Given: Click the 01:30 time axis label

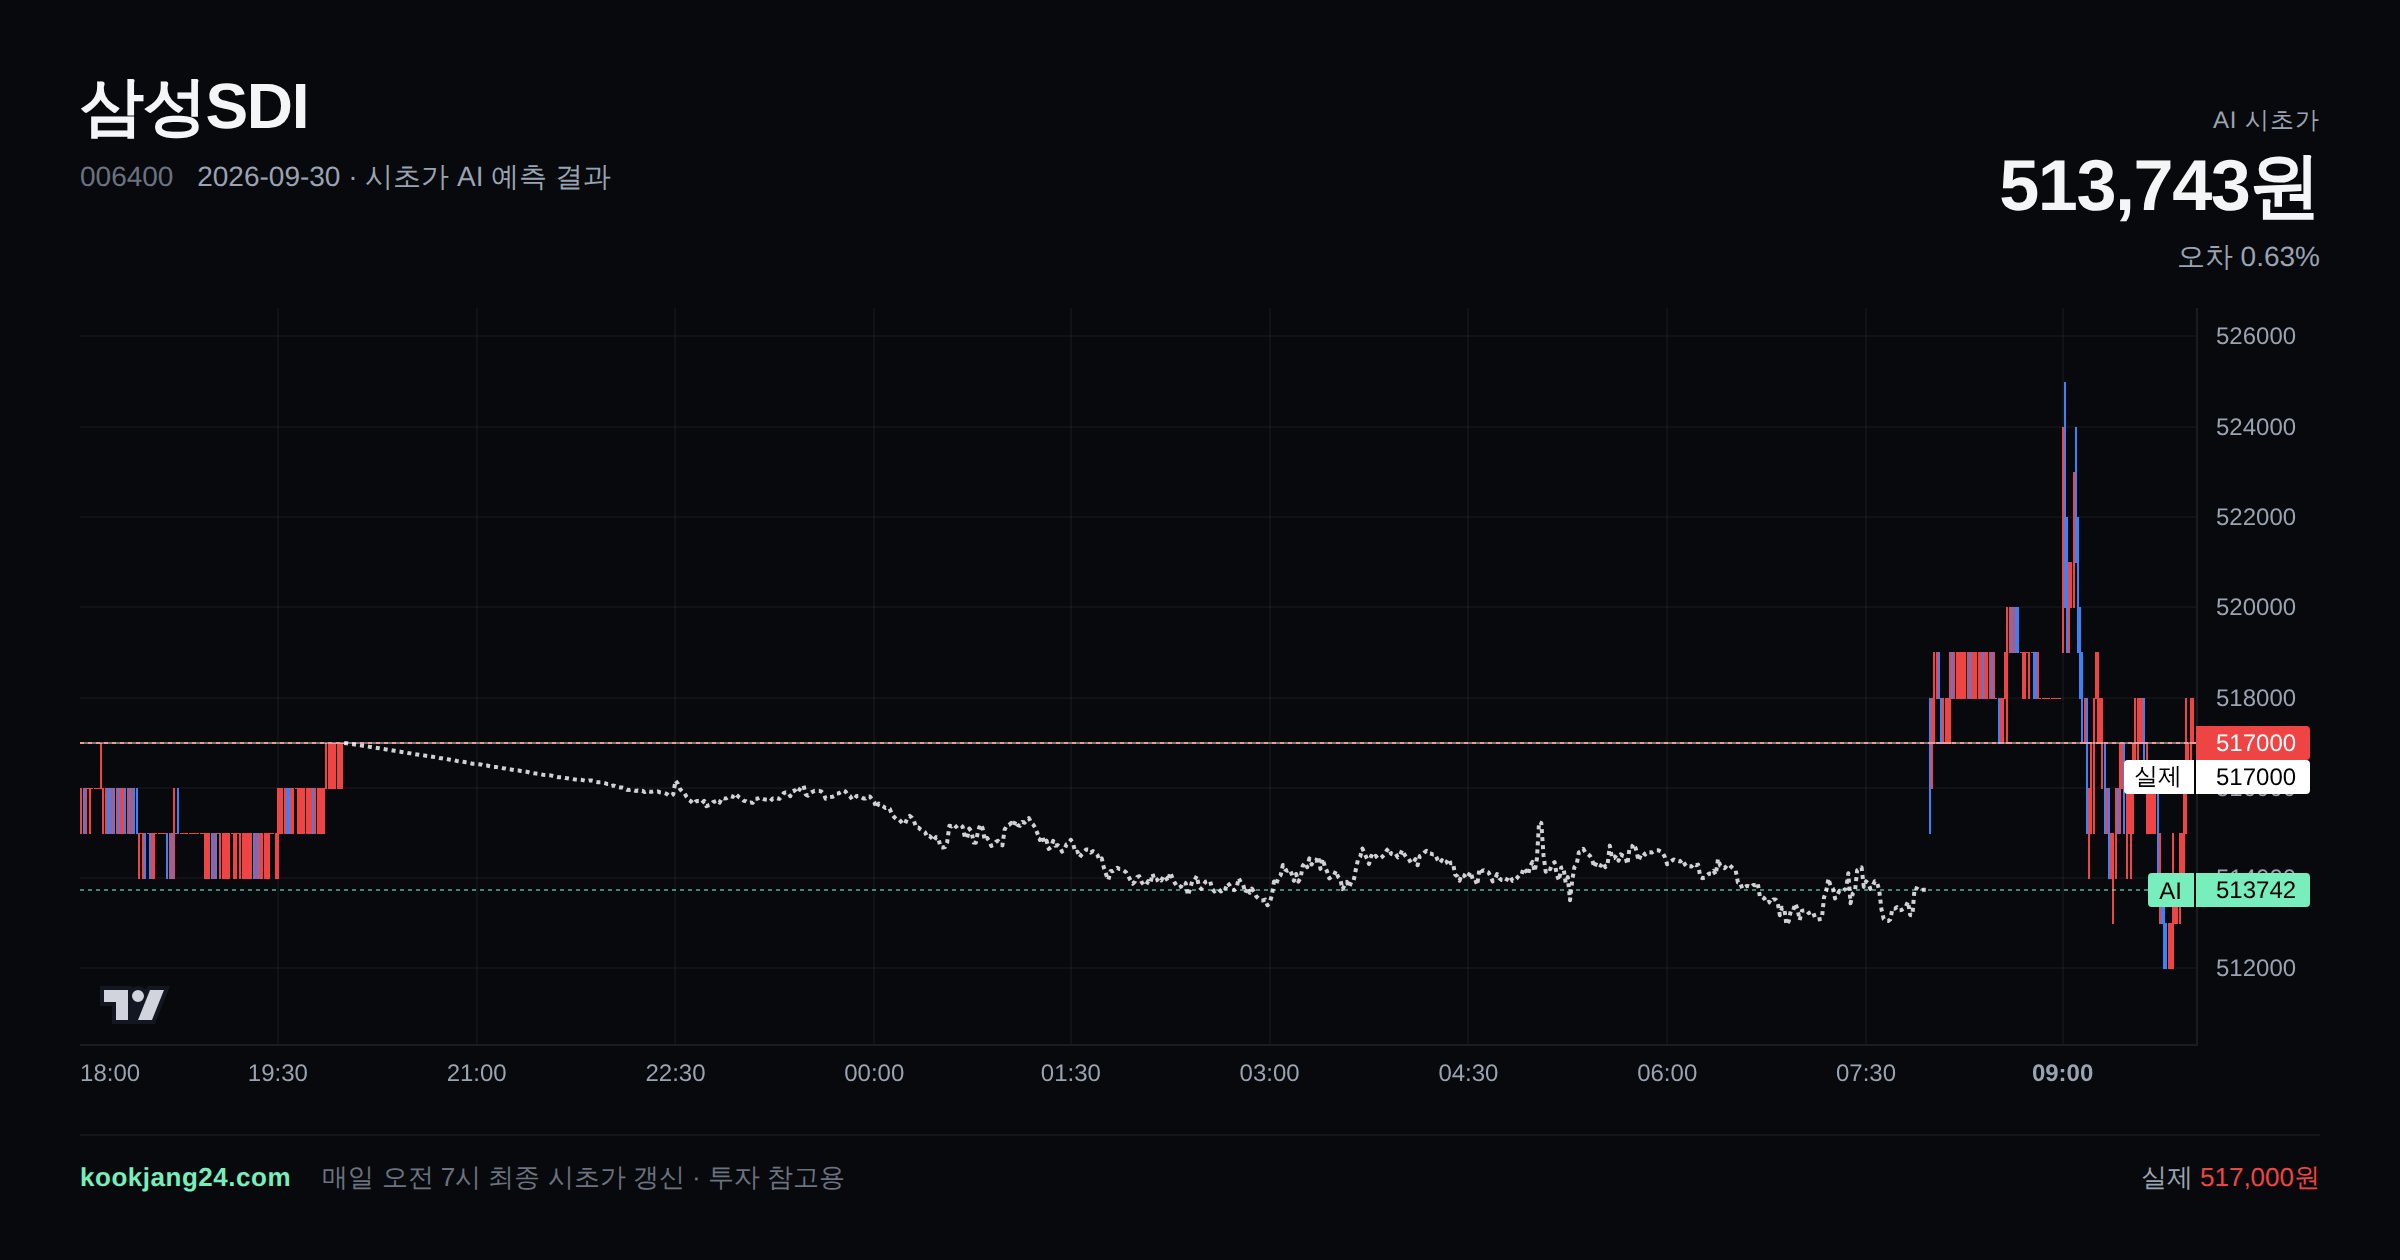Looking at the screenshot, I should [1071, 1073].
